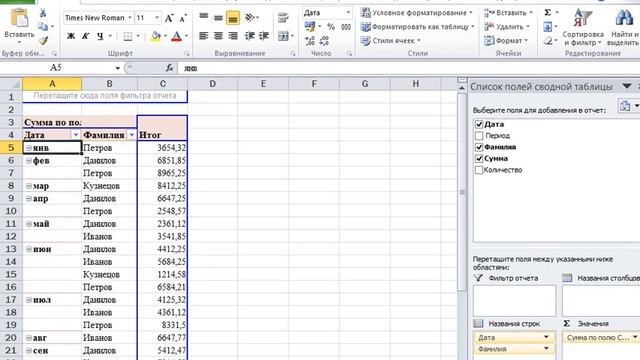The image size is (640, 360).
Task: Toggle underline (Ч) formatting
Action: click(100, 36)
